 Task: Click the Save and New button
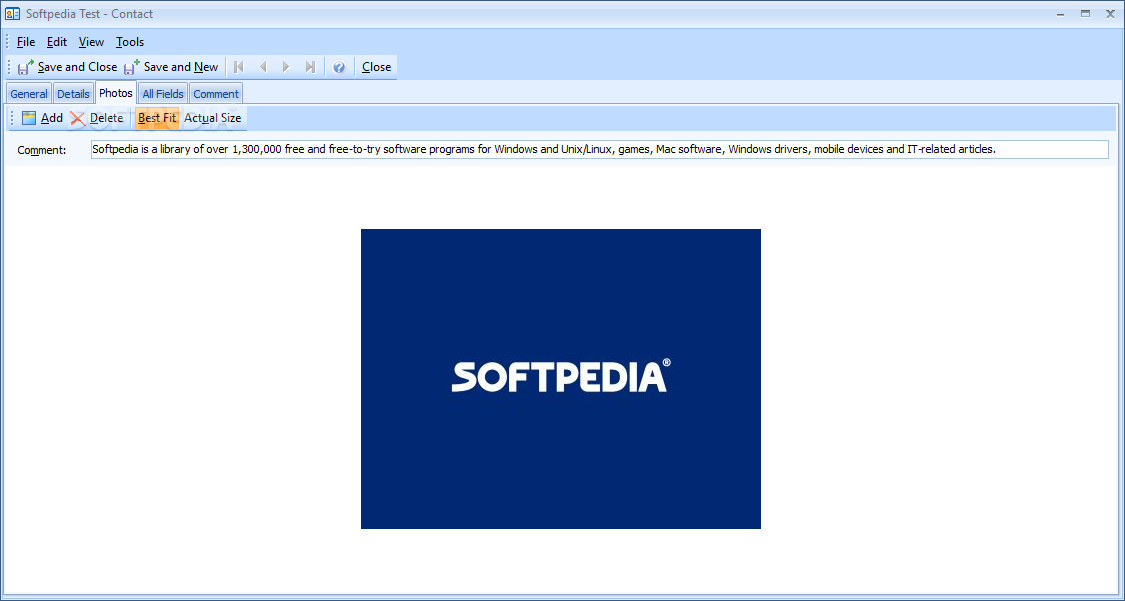coord(171,67)
